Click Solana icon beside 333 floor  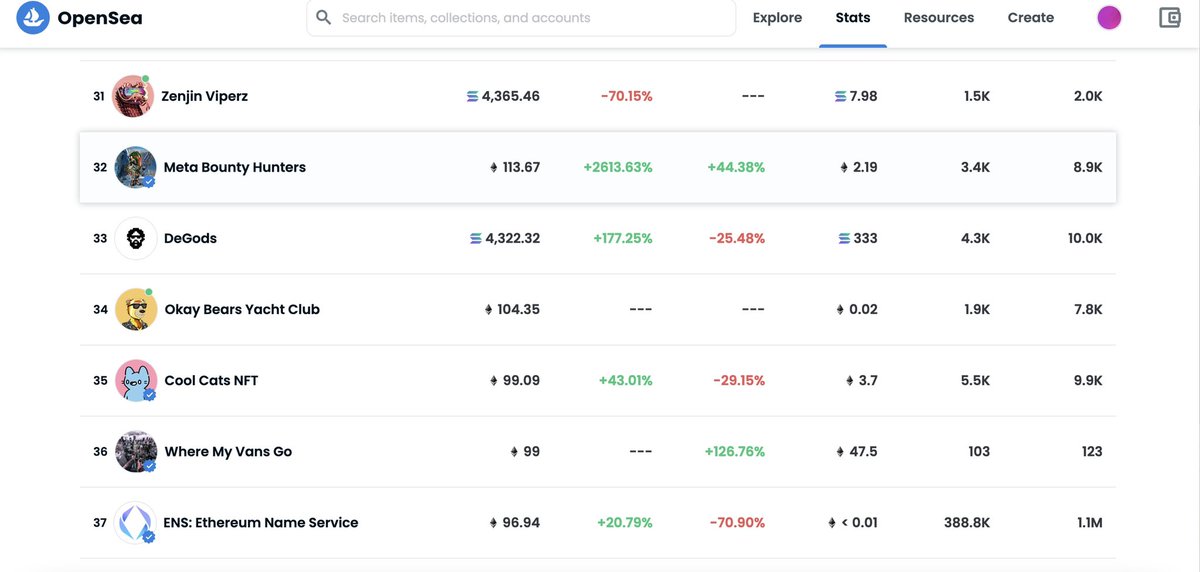844,239
